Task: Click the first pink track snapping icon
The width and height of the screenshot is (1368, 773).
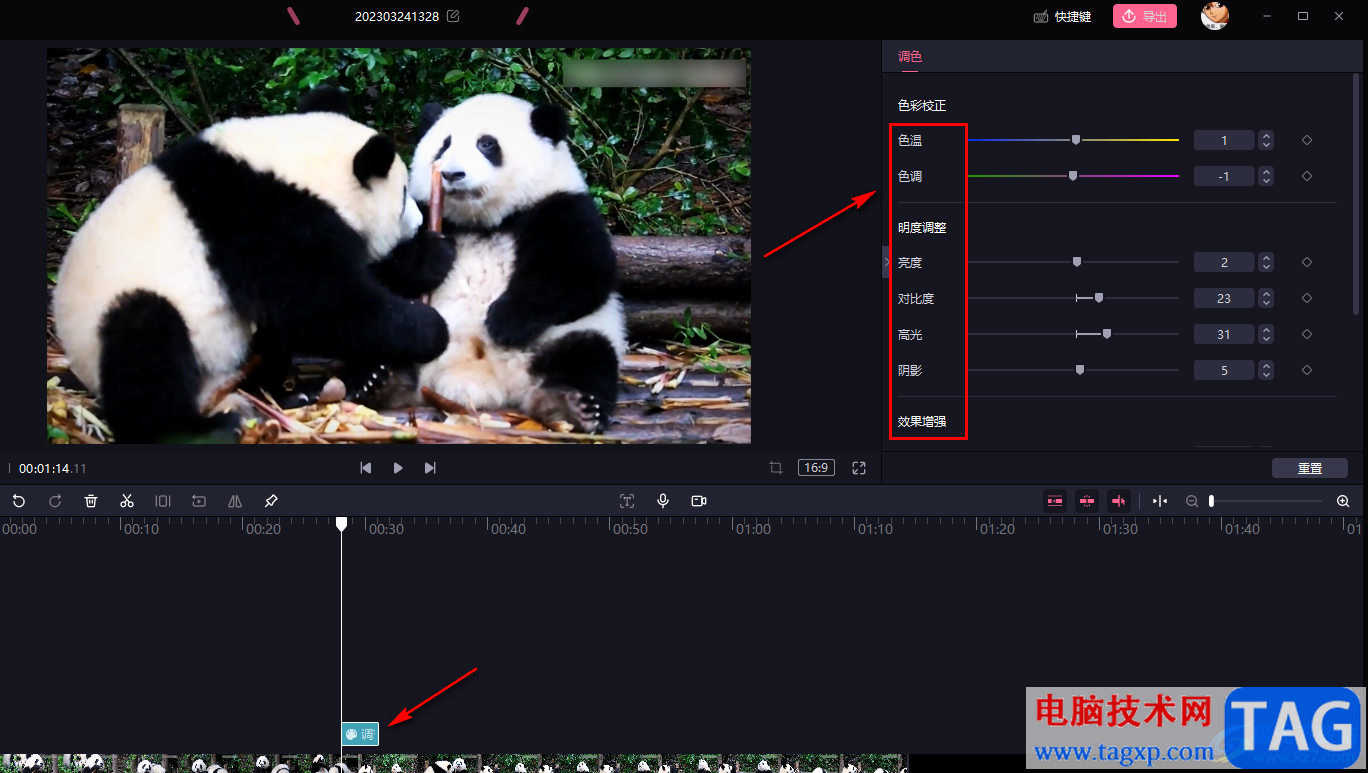Action: (1055, 501)
